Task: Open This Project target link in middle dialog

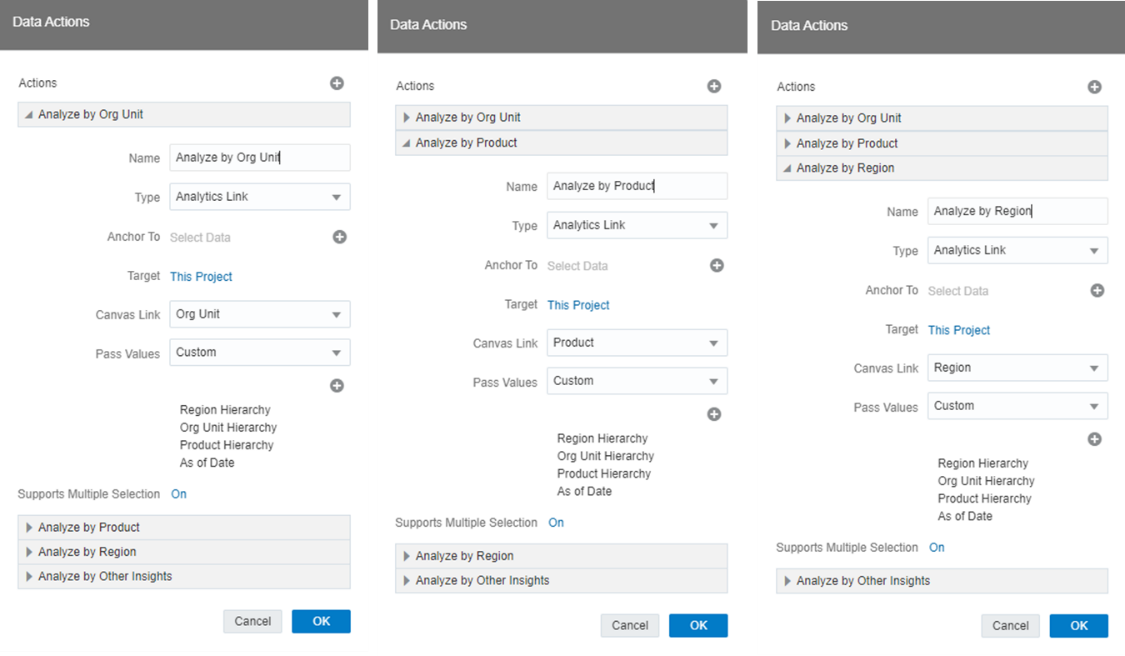Action: (x=578, y=305)
